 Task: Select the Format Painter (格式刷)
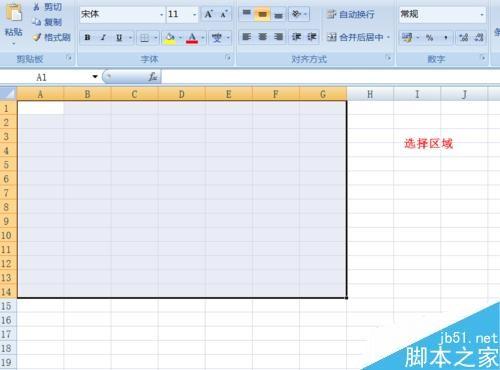pyautogui.click(x=52, y=37)
